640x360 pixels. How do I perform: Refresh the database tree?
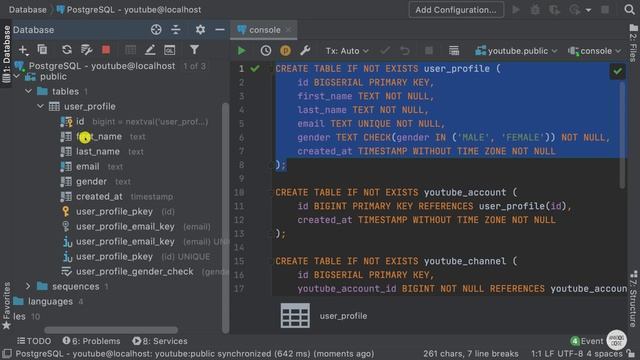pyautogui.click(x=67, y=50)
